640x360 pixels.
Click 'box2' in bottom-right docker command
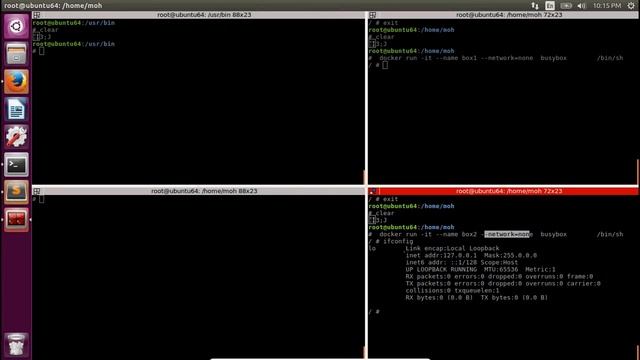point(469,234)
